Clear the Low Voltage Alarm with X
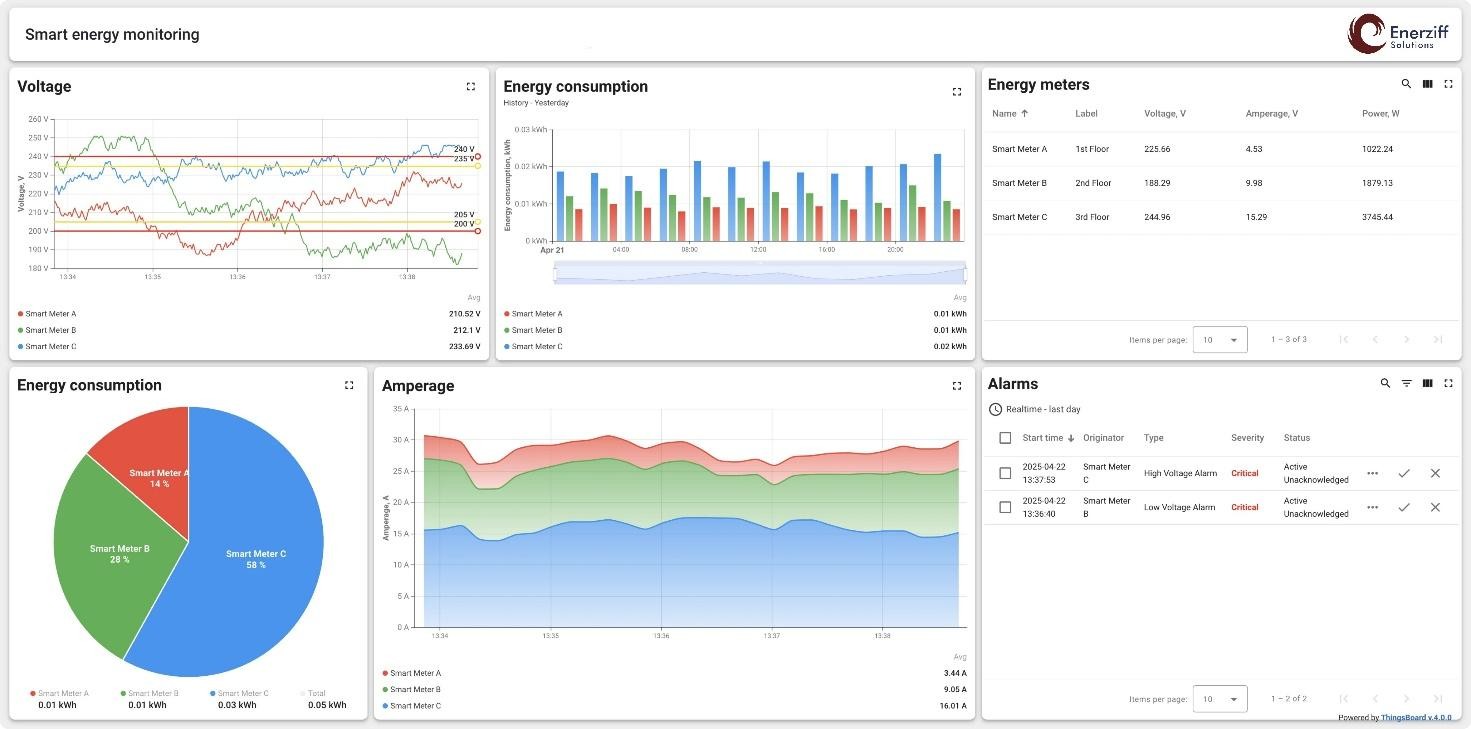This screenshot has width=1471, height=729. pyautogui.click(x=1435, y=508)
